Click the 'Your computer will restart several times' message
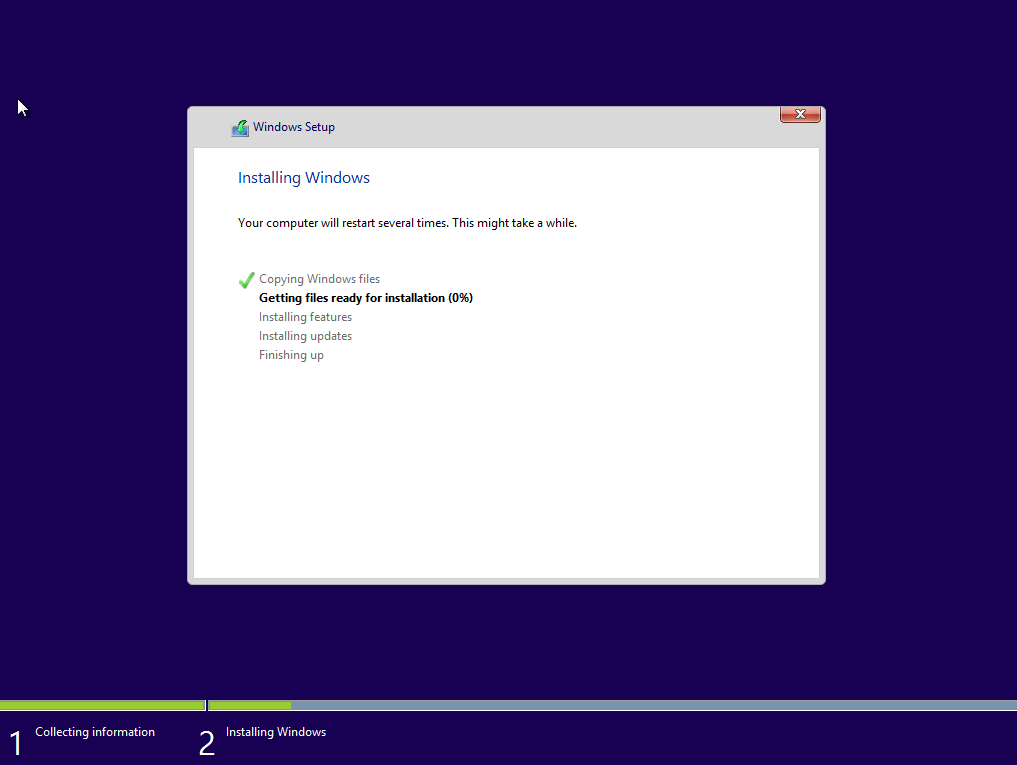1017x765 pixels. [407, 223]
